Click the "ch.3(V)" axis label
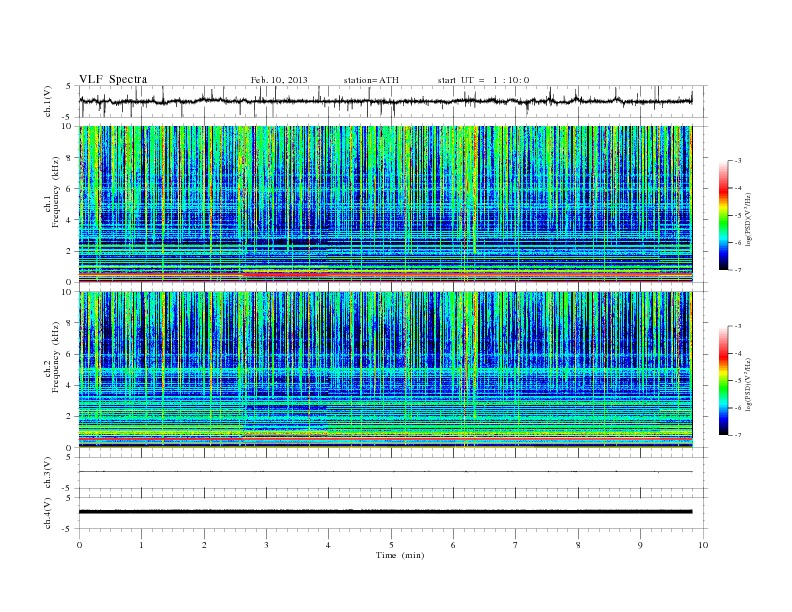This screenshot has height=612, width=792. click(x=48, y=473)
